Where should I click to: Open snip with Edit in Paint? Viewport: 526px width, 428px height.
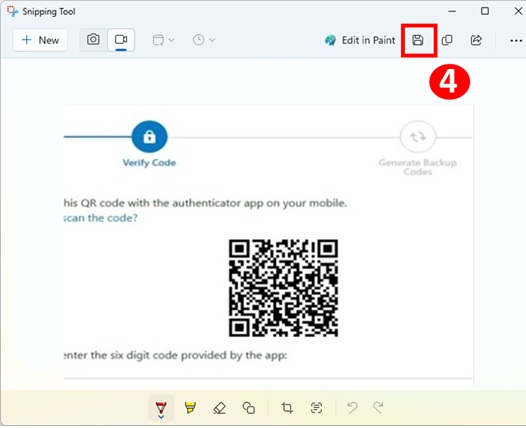click(x=360, y=40)
